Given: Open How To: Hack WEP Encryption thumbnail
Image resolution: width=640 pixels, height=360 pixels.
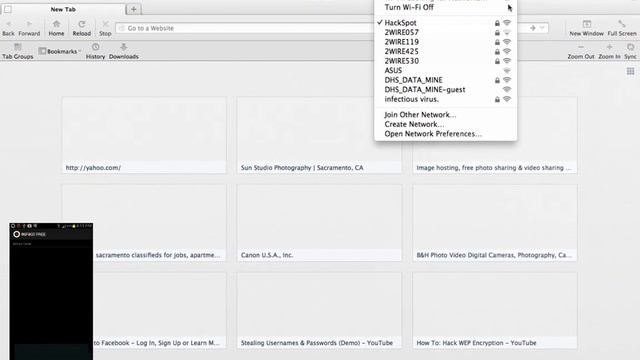Looking at the screenshot, I should 495,311.
